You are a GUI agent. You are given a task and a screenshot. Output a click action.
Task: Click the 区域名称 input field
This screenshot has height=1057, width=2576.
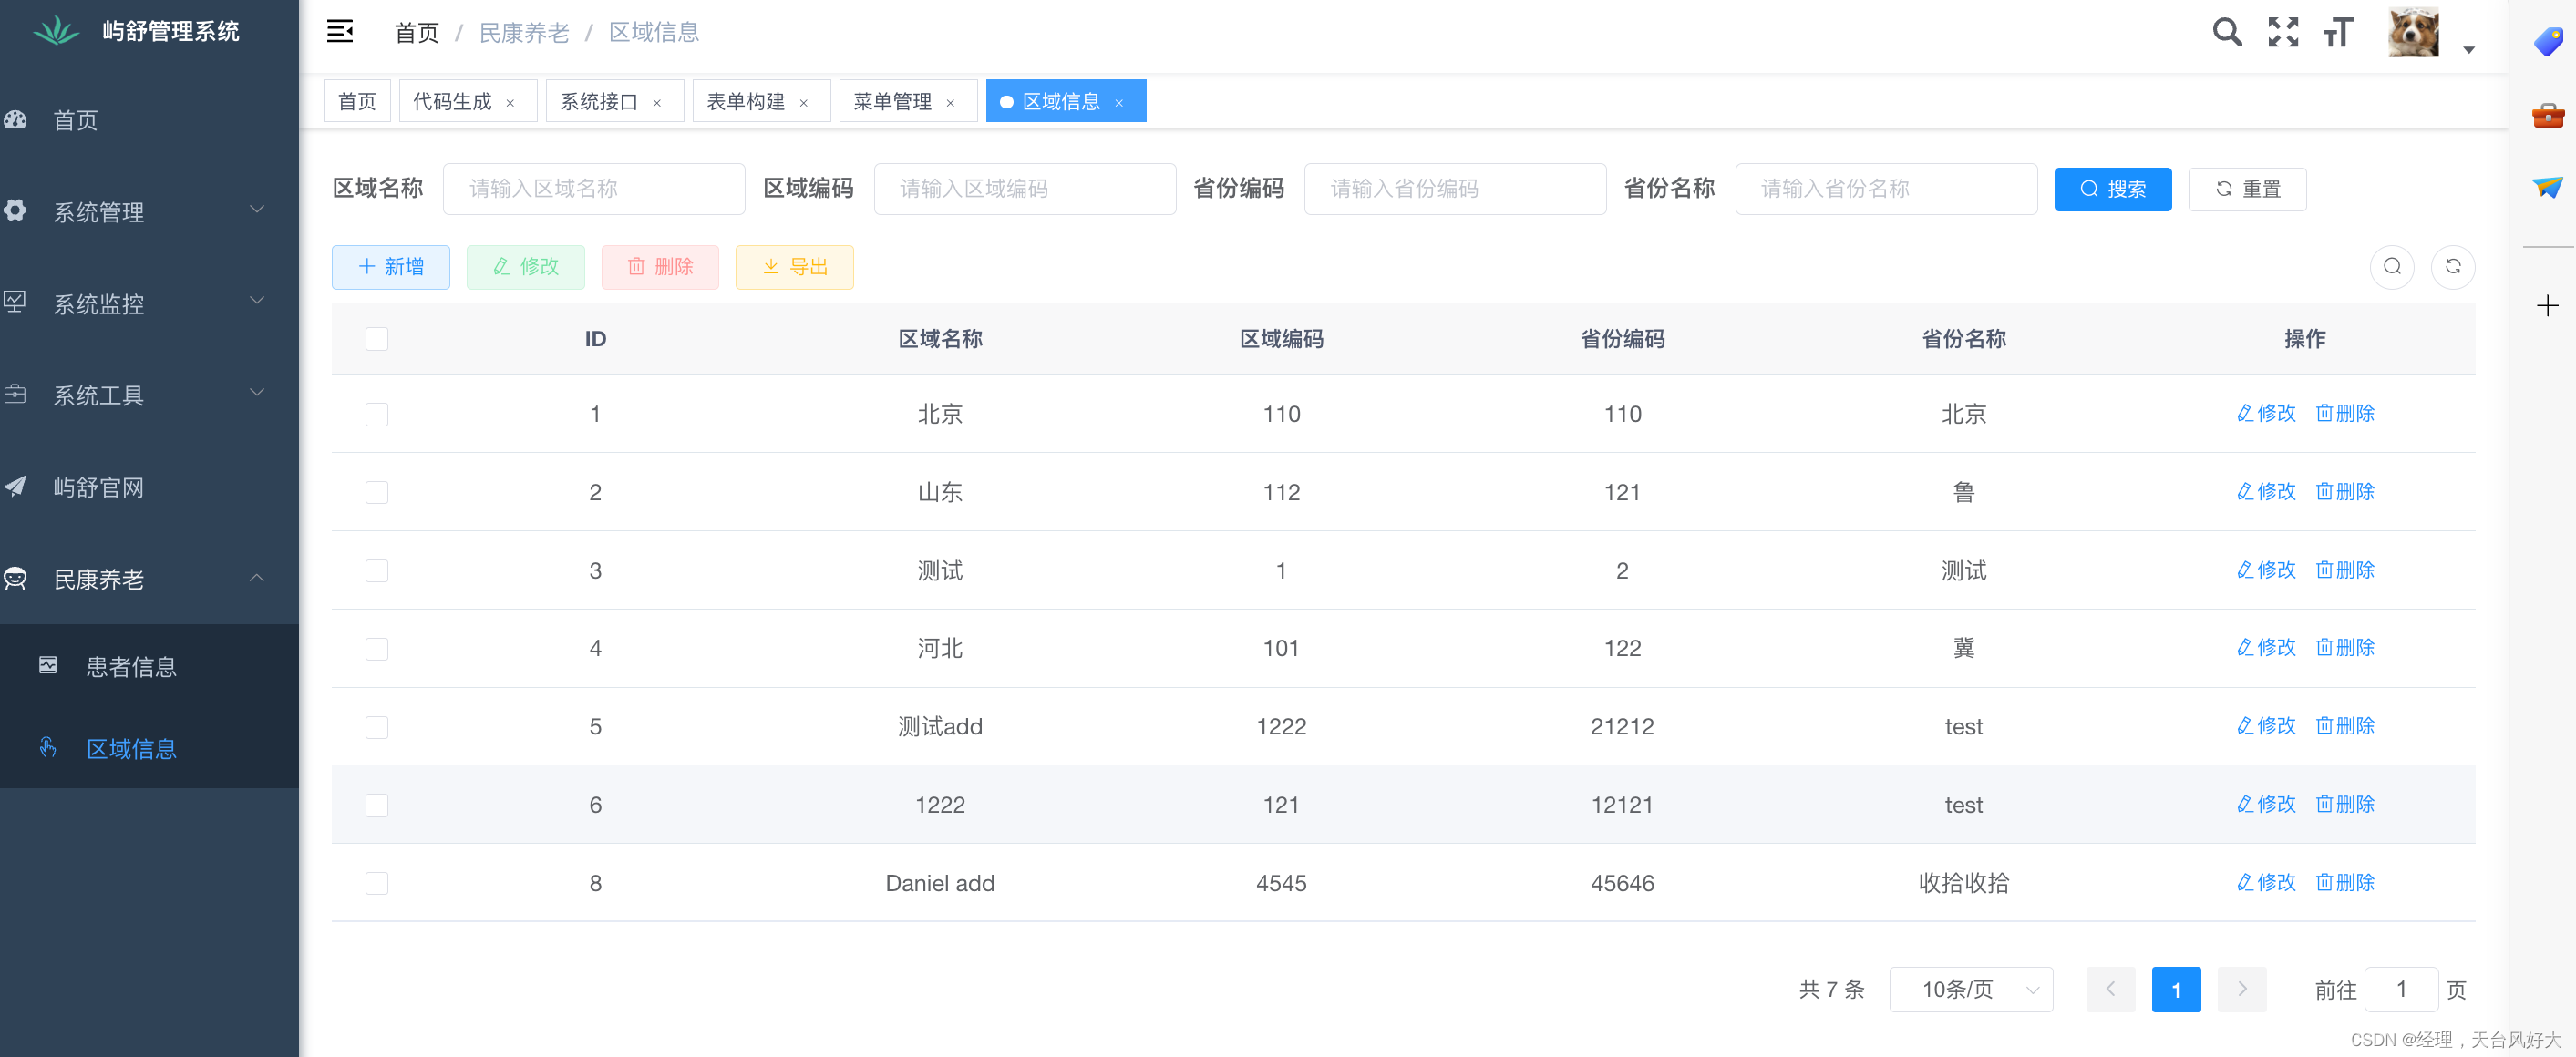[x=594, y=188]
